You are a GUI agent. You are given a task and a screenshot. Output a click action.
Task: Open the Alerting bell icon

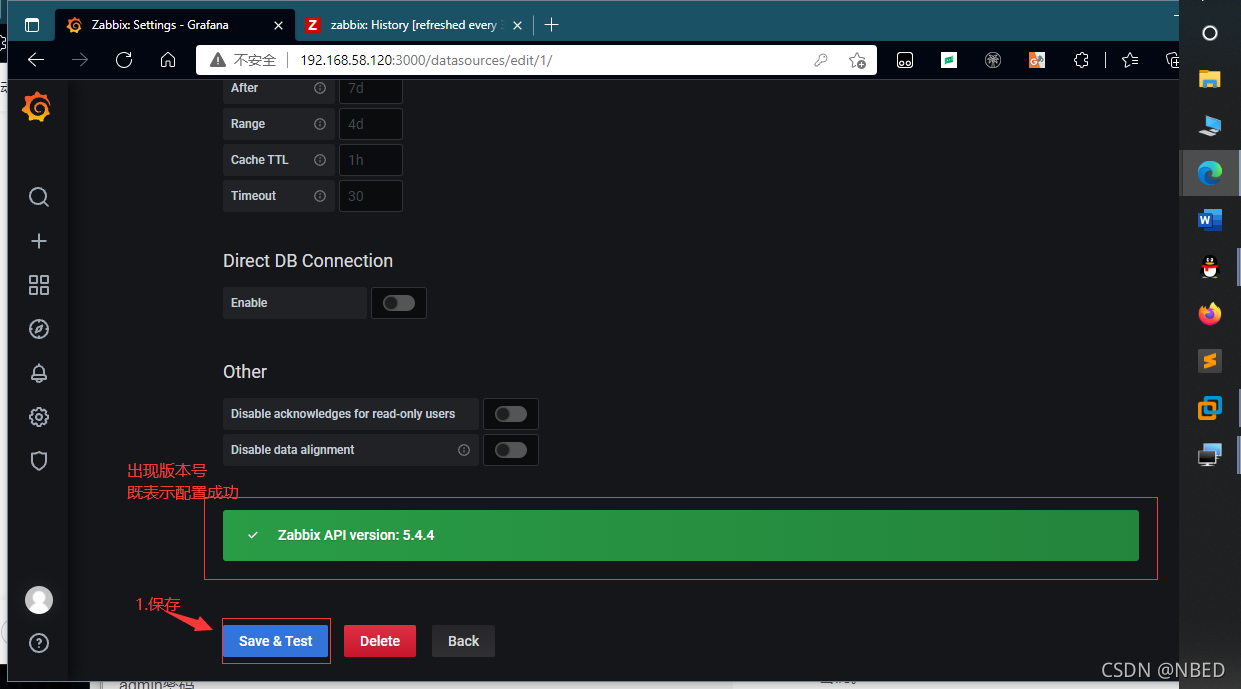[39, 373]
